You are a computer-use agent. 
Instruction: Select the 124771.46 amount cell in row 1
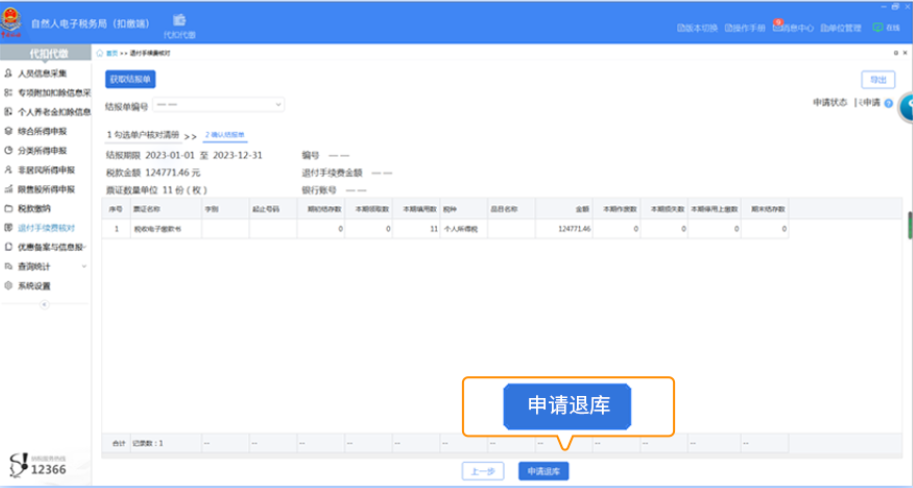[x=564, y=229]
